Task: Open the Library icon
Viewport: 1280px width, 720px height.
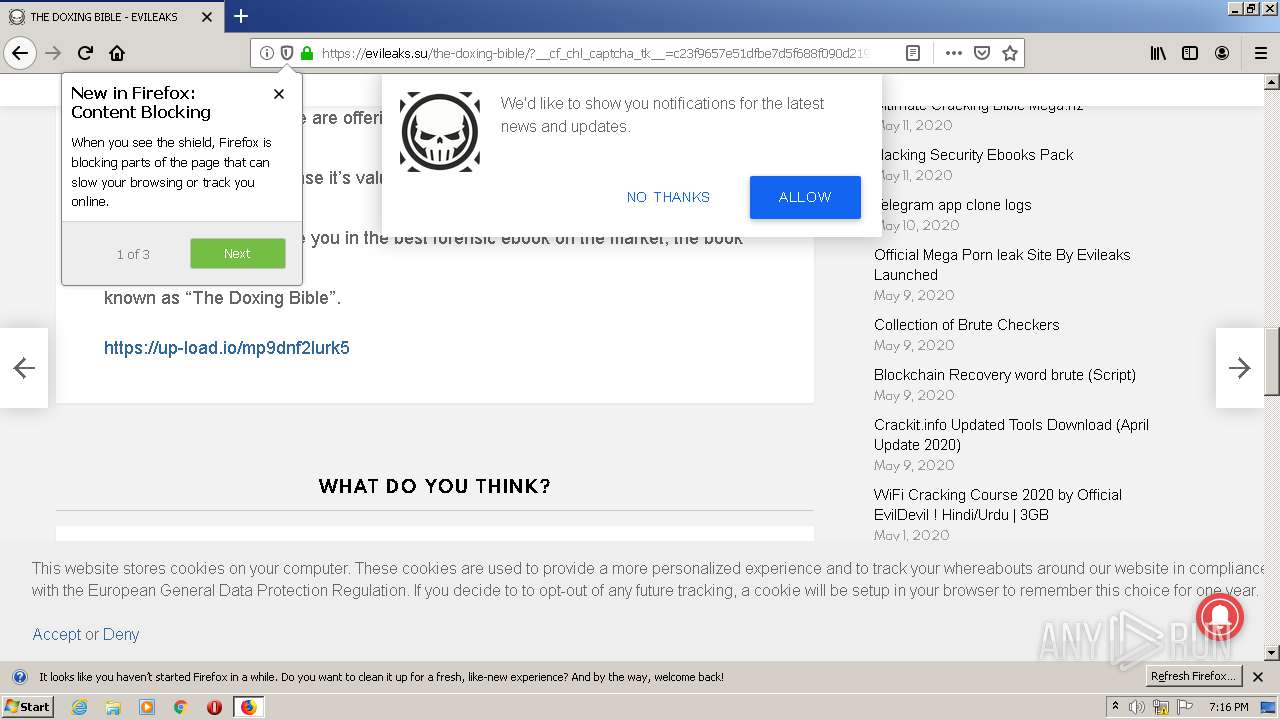Action: point(1158,53)
